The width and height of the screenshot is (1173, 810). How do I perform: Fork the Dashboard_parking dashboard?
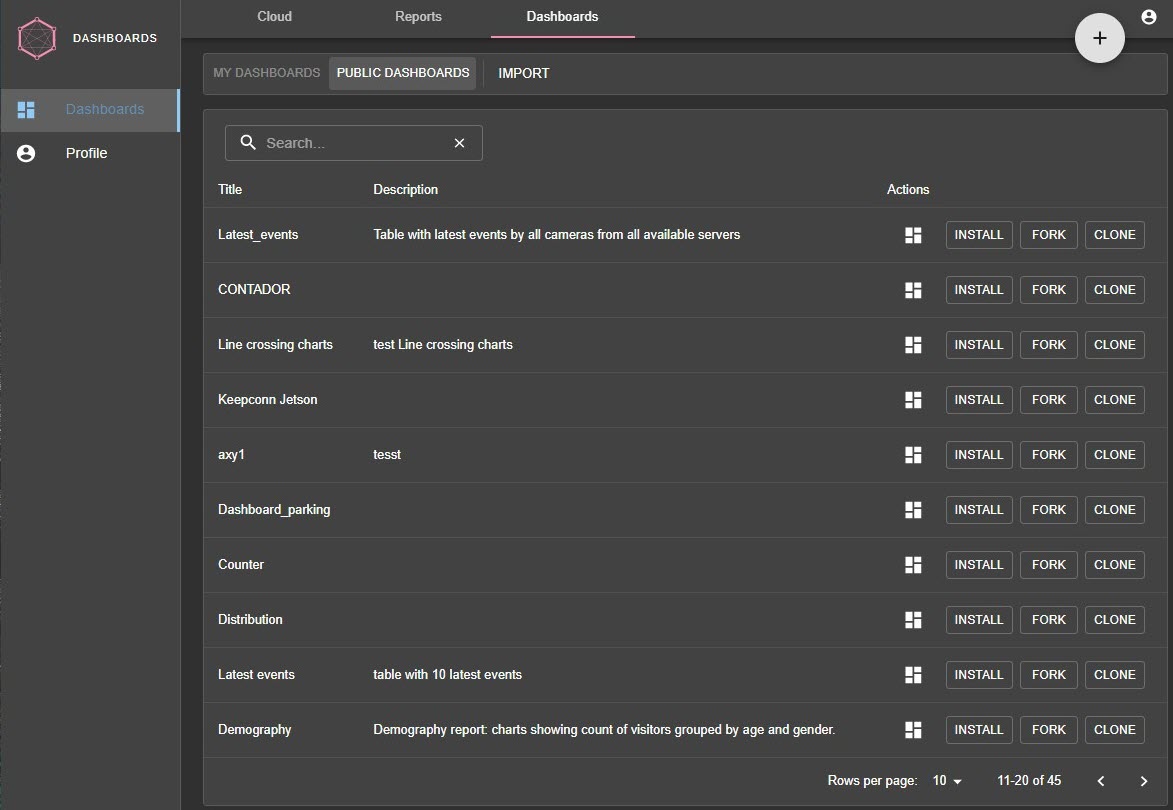tap(1048, 510)
